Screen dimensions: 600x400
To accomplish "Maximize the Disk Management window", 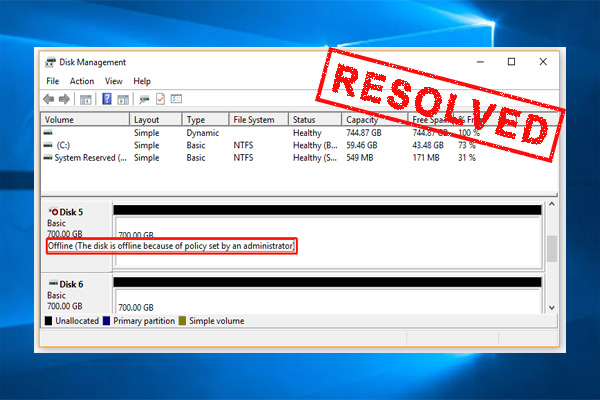I will coord(511,62).
